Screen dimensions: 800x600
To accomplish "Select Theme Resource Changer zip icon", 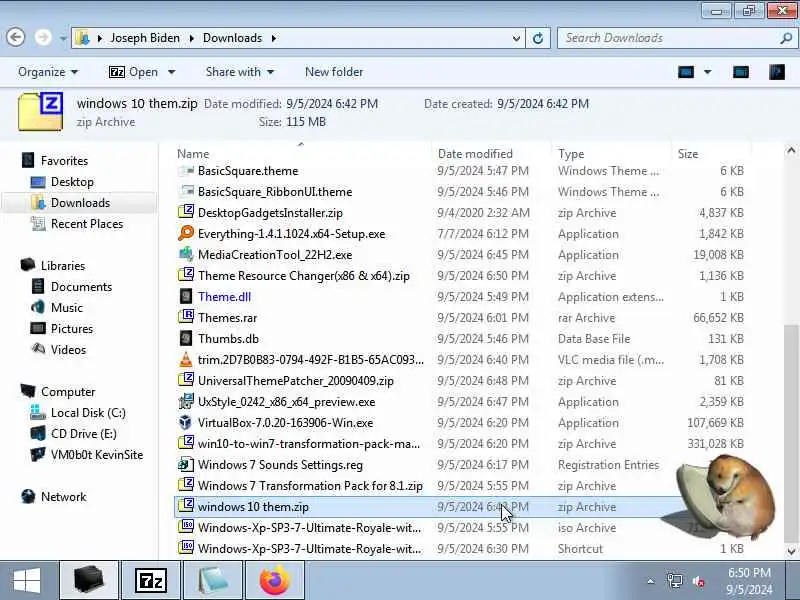I will point(186,275).
